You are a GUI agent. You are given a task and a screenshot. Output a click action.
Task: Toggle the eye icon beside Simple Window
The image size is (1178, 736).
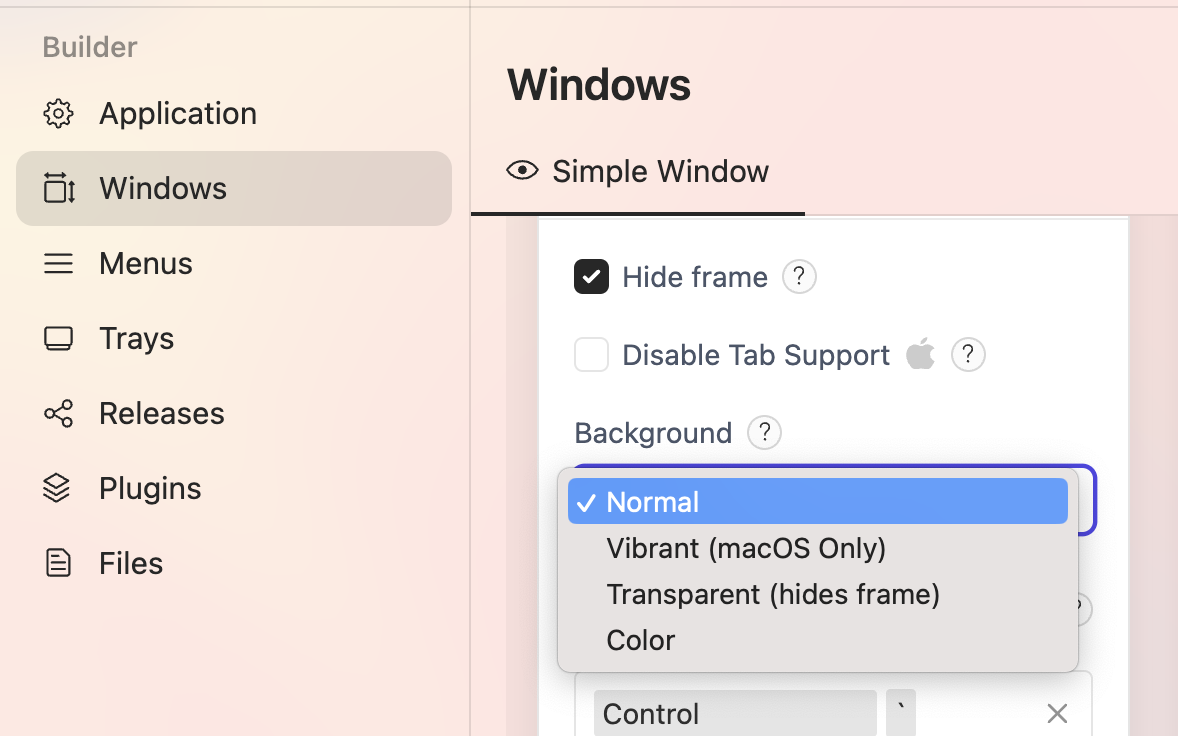click(521, 170)
